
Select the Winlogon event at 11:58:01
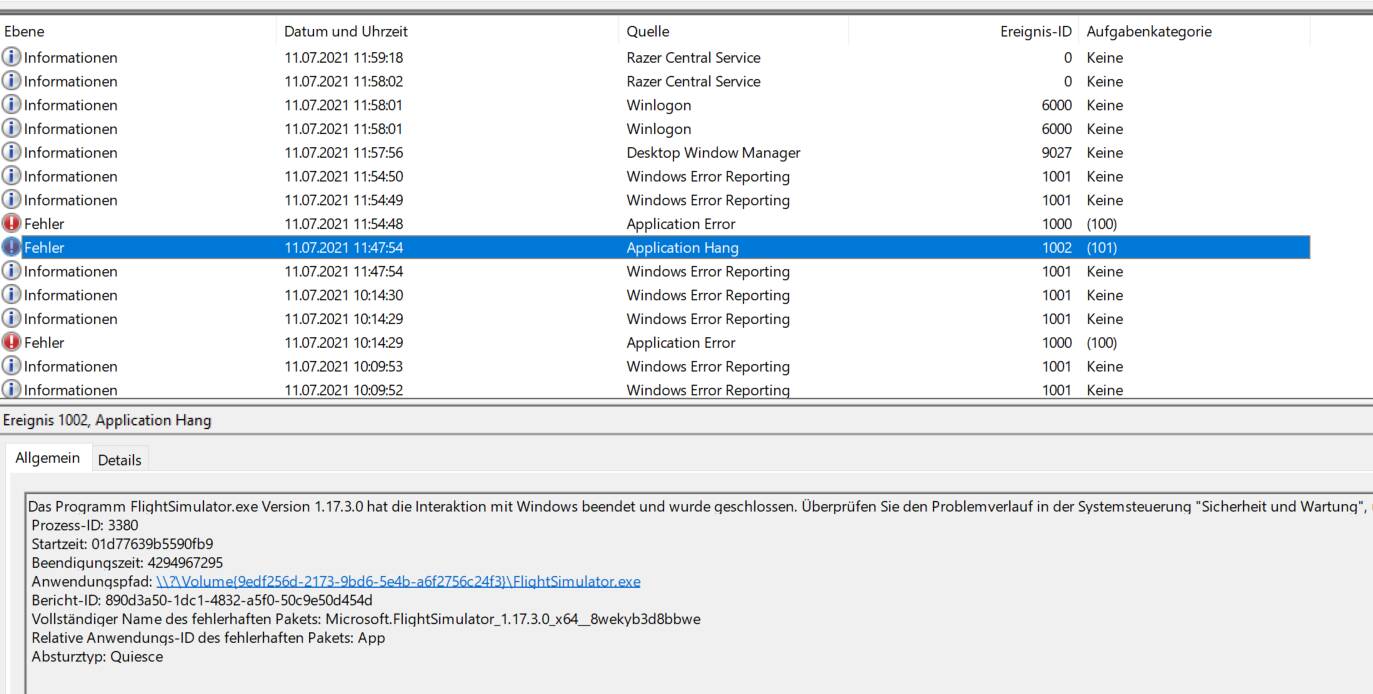tap(658, 105)
